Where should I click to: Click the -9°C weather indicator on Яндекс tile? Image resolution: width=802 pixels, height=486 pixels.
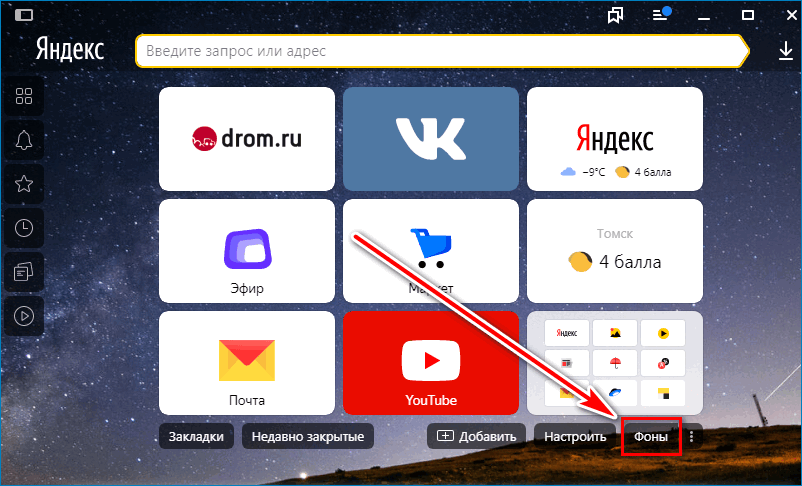(x=583, y=172)
